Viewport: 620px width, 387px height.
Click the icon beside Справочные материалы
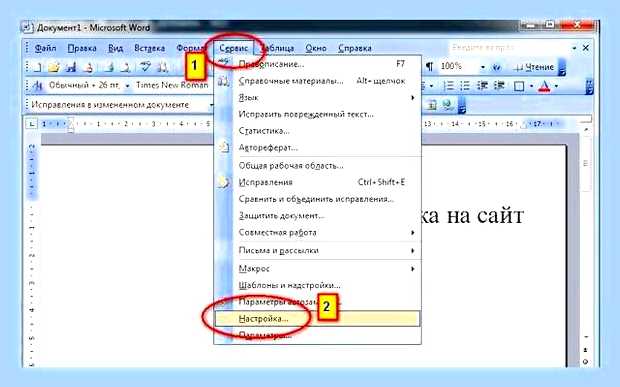pyautogui.click(x=224, y=81)
